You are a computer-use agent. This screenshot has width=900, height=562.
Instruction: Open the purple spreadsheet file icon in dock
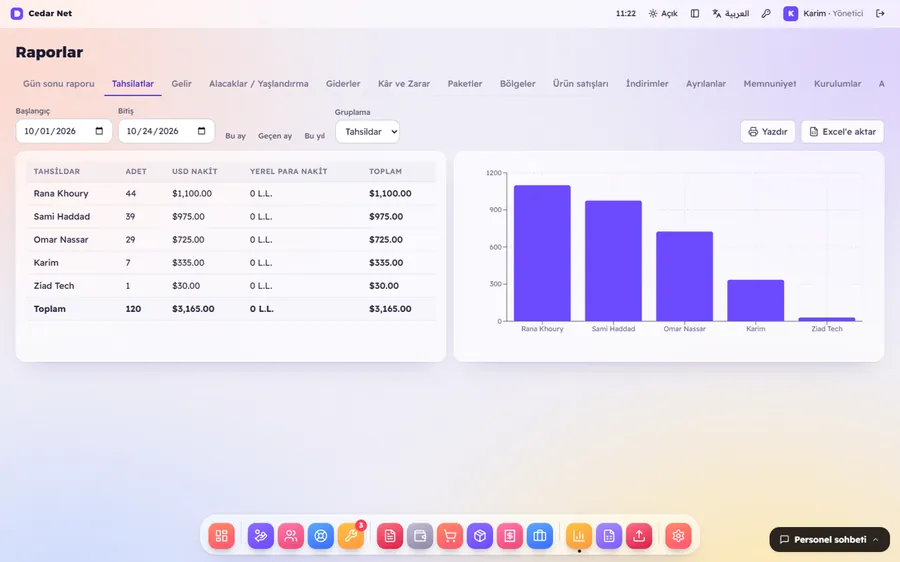click(x=609, y=536)
